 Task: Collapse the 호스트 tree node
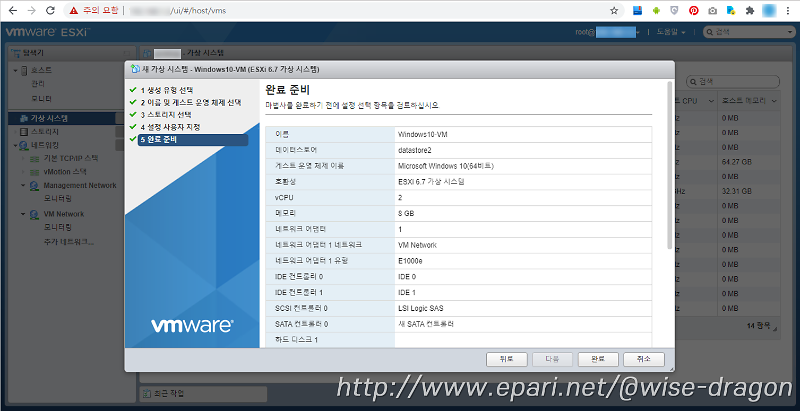click(15, 70)
